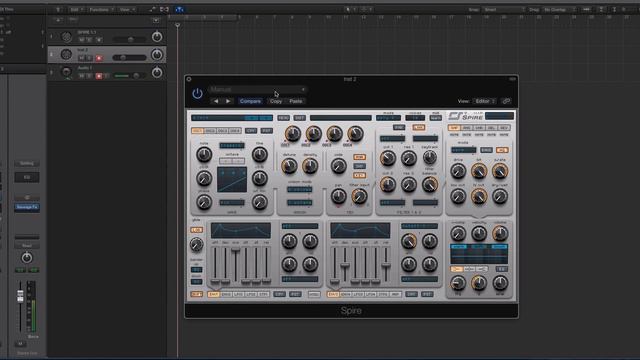Click the Spire oscillator note knob
Image resolution: width=640 pixels, height=360 pixels.
tap(204, 154)
